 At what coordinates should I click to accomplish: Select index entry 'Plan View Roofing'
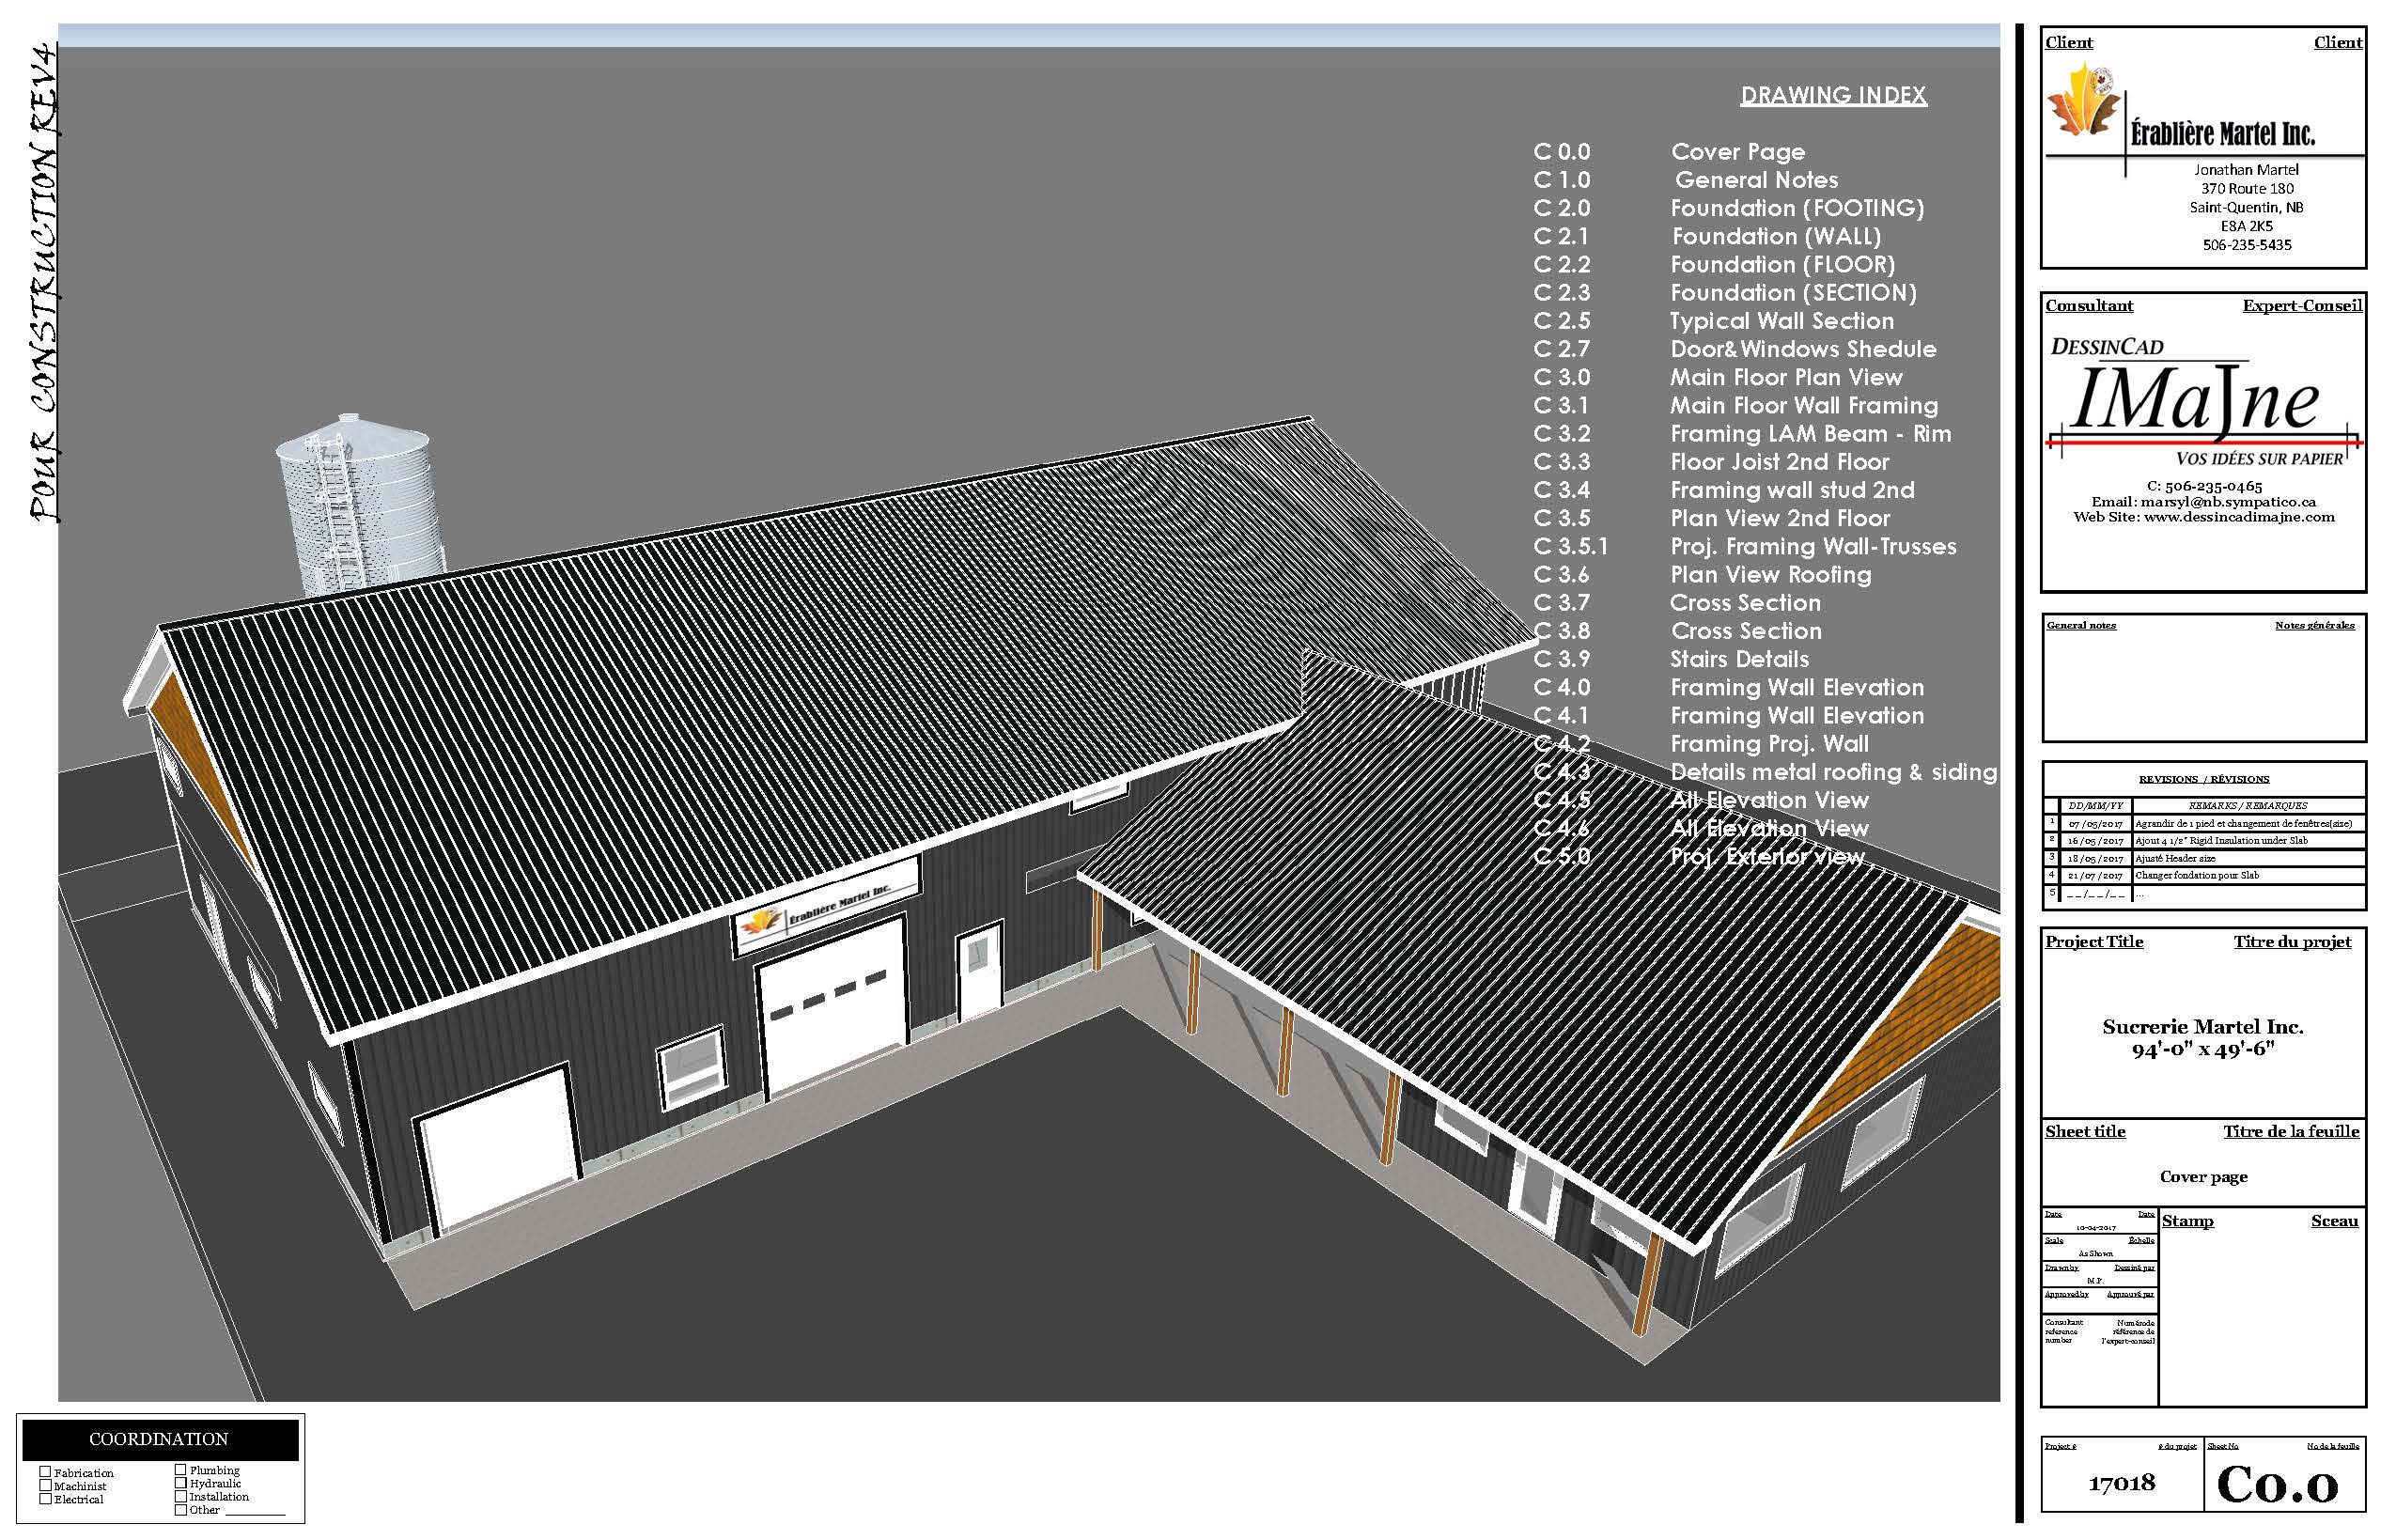pos(1771,574)
